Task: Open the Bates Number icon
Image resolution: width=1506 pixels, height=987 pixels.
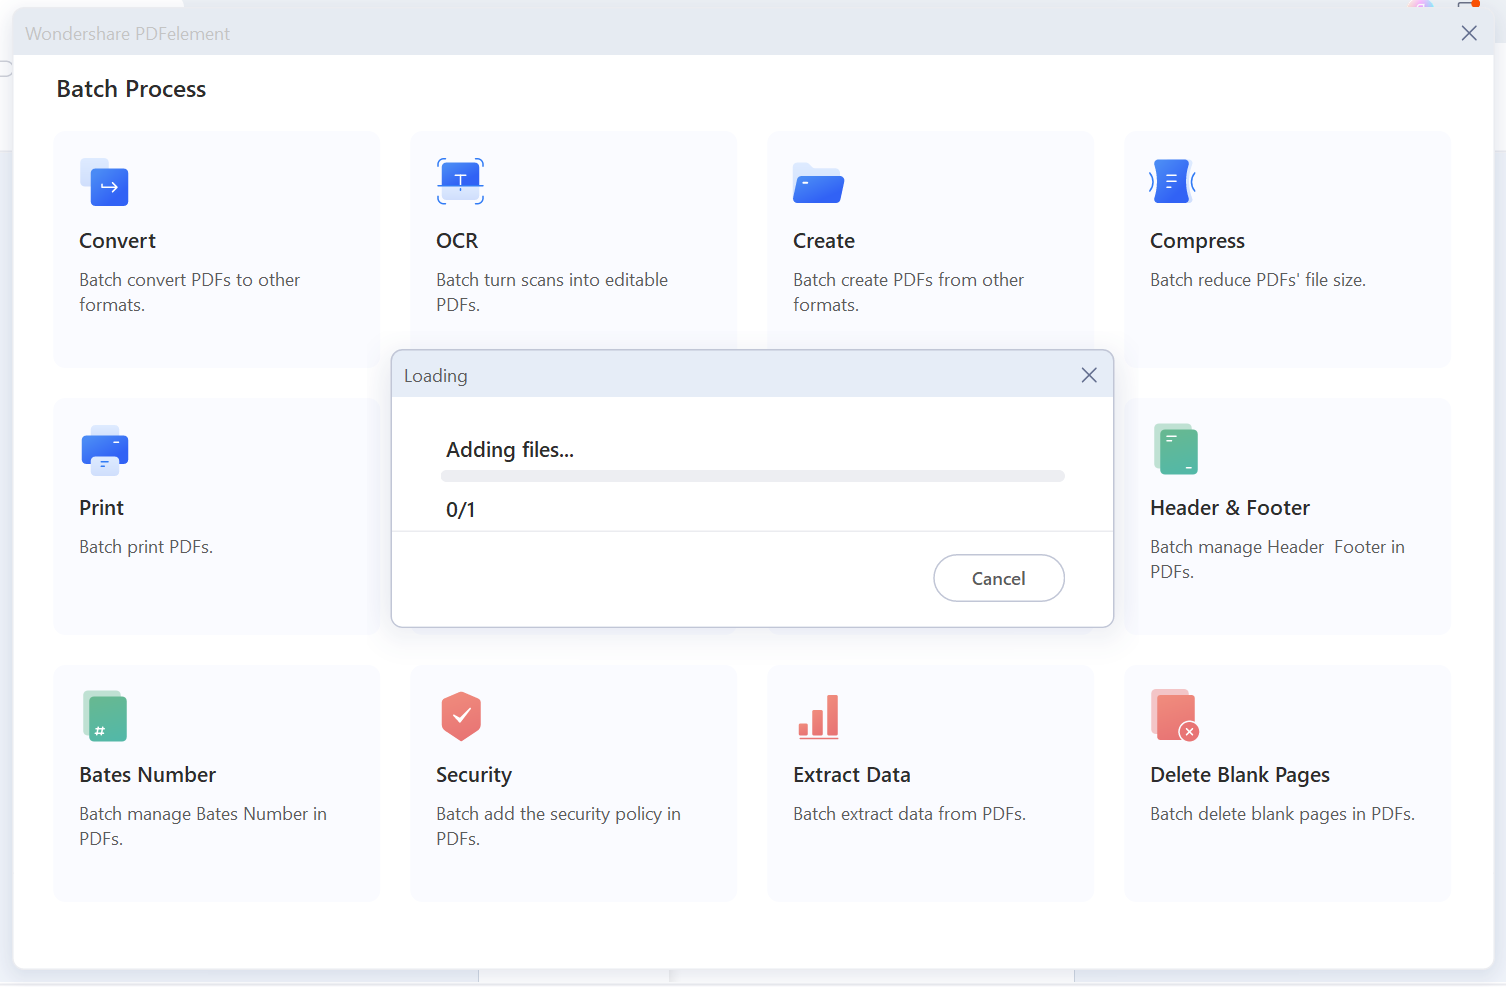Action: (x=105, y=716)
